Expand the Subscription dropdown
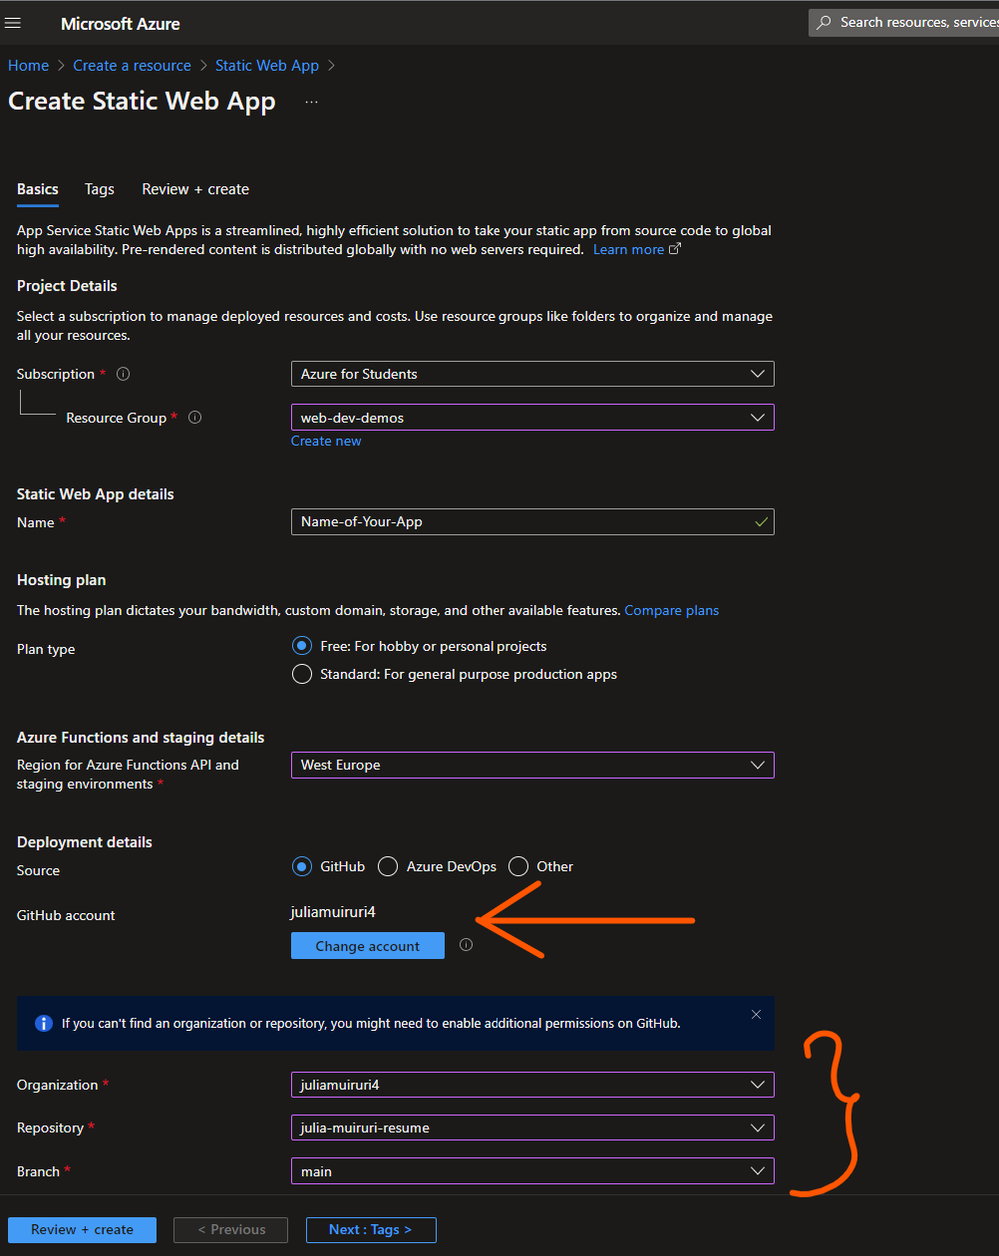 tap(532, 374)
